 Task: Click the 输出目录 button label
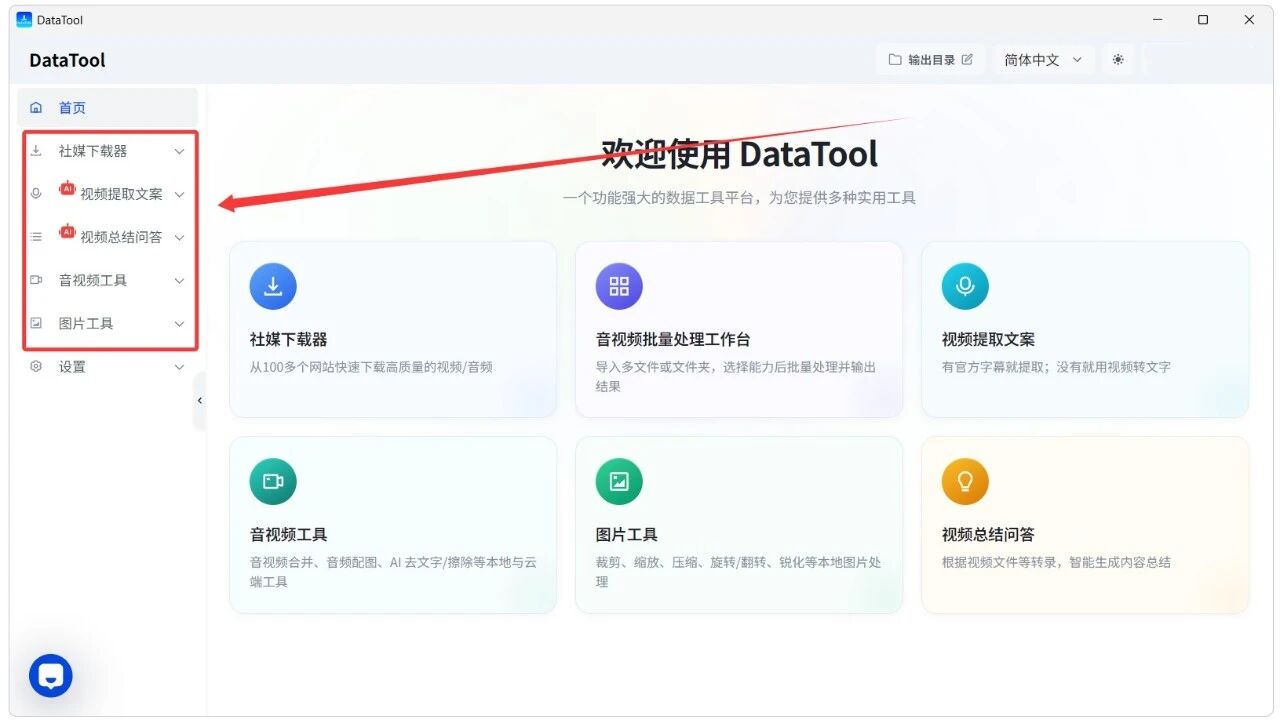click(x=931, y=60)
